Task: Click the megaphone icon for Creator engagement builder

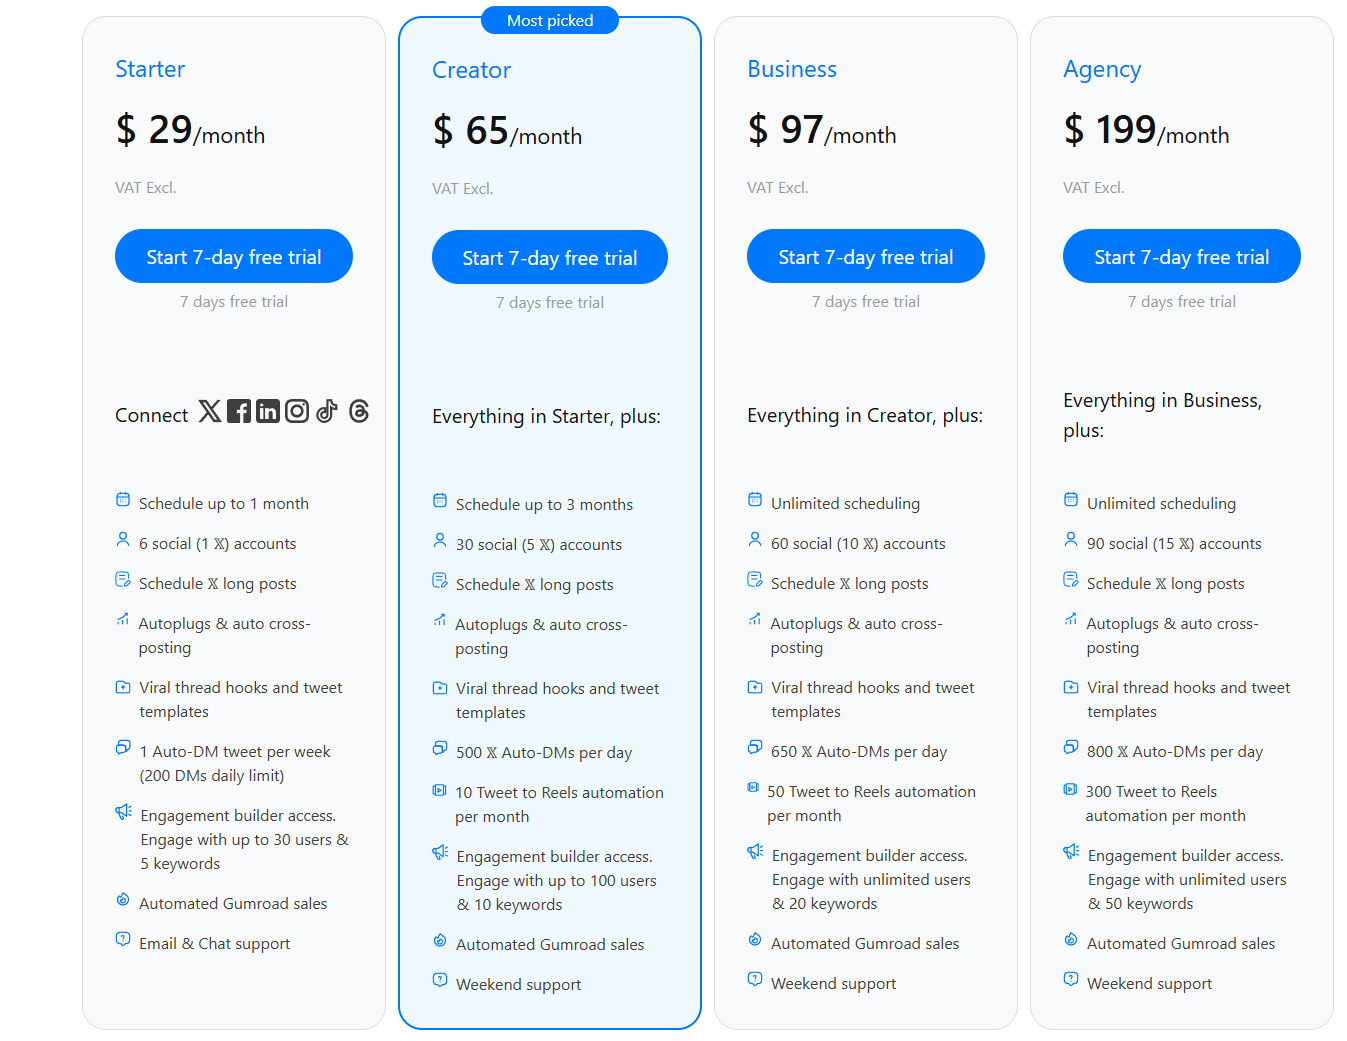Action: (x=440, y=851)
